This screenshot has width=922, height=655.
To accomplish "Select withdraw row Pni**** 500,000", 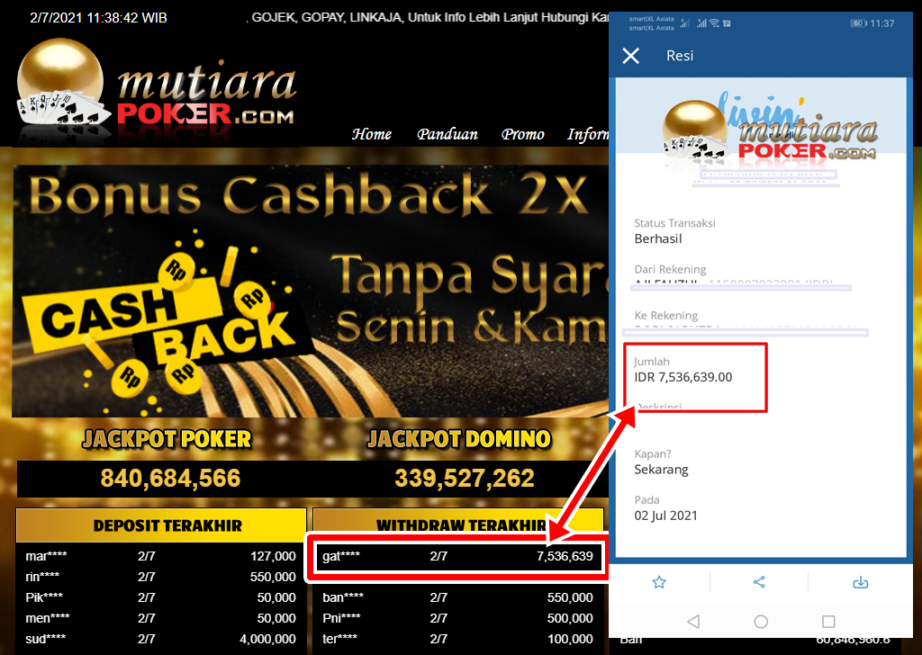I will (x=457, y=618).
